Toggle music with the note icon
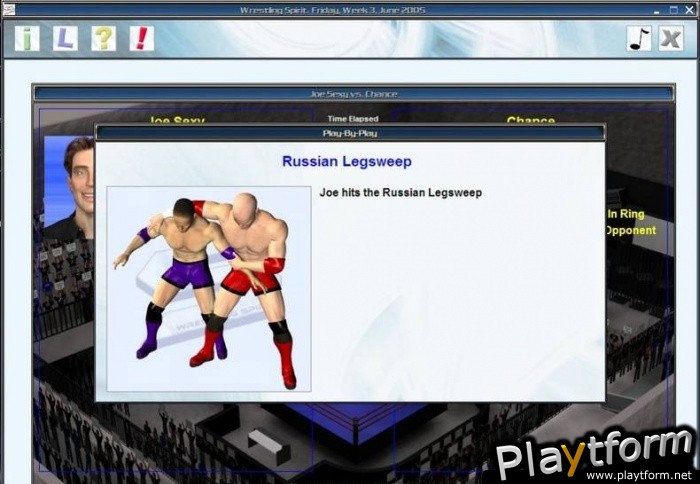 639,38
